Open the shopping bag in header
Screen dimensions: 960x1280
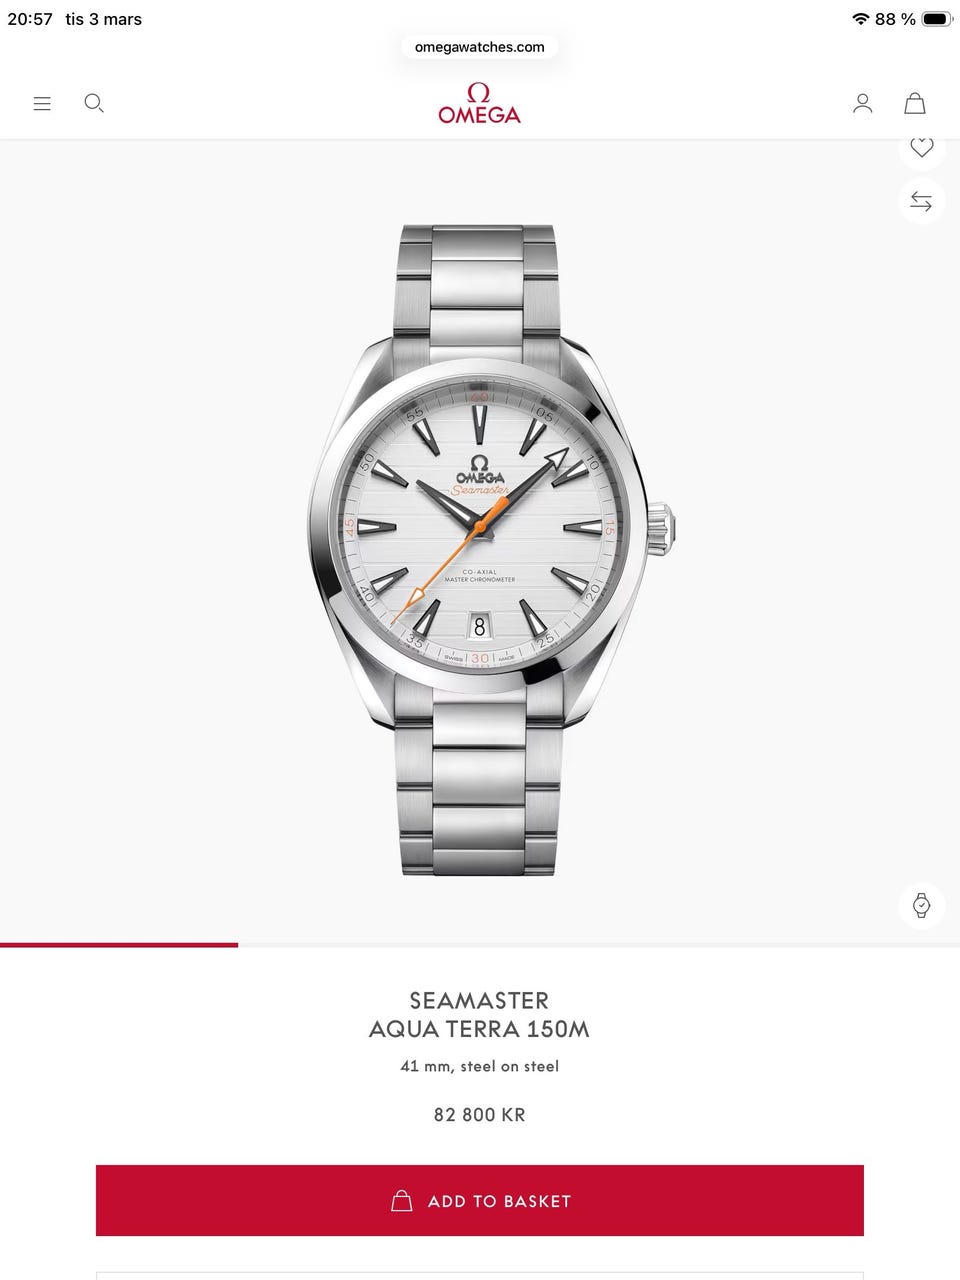[x=915, y=103]
